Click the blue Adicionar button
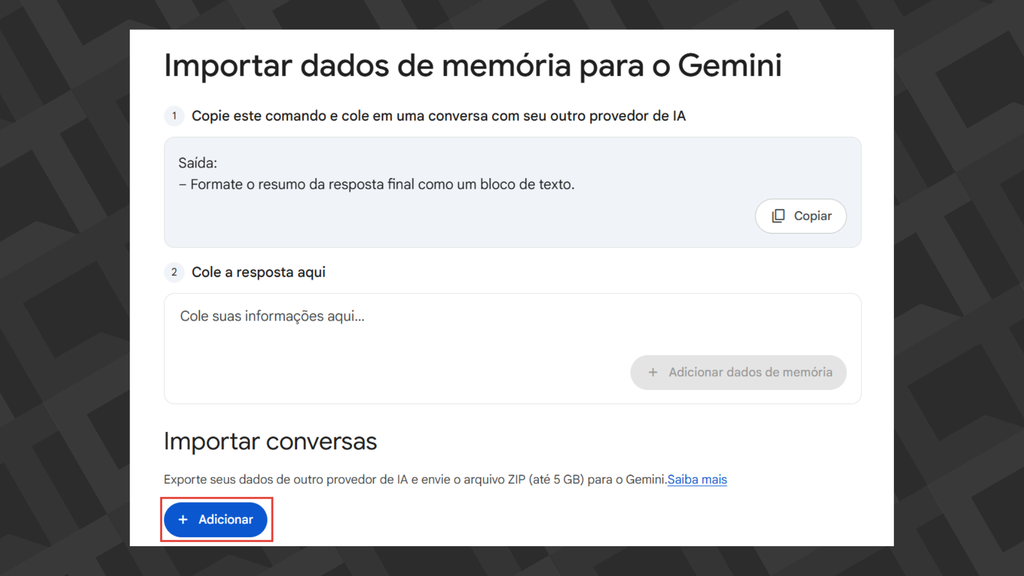 [216, 519]
